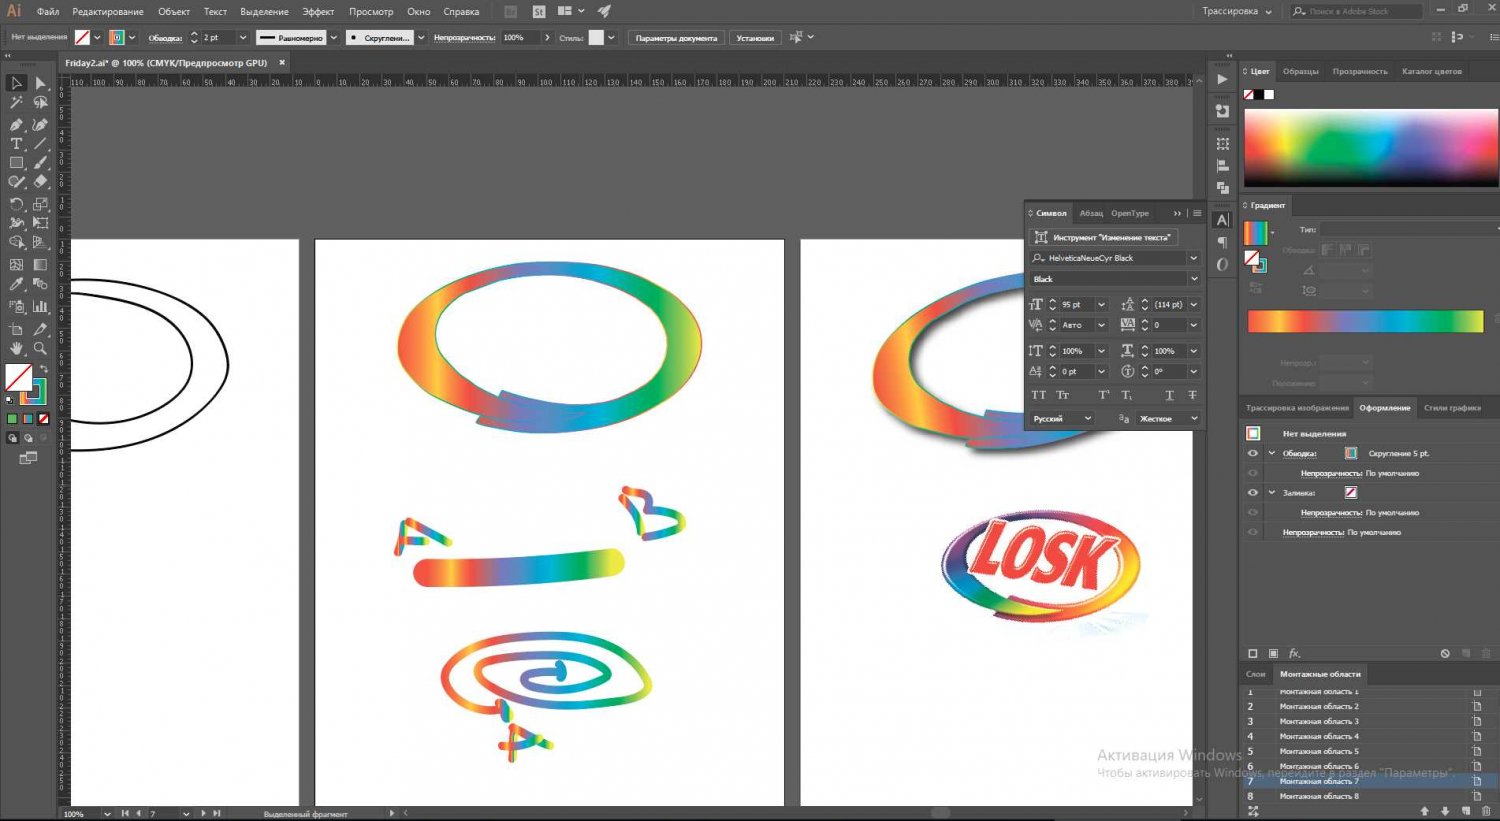The height and width of the screenshot is (821, 1500).
Task: Open the font style Black dropdown
Action: coord(1193,279)
